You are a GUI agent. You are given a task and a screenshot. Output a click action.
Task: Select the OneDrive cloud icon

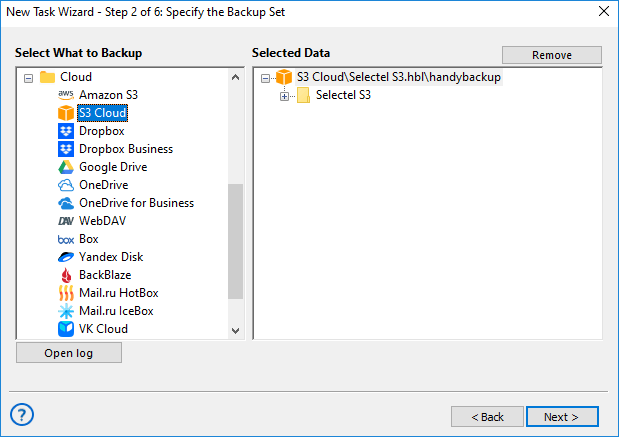tap(66, 185)
